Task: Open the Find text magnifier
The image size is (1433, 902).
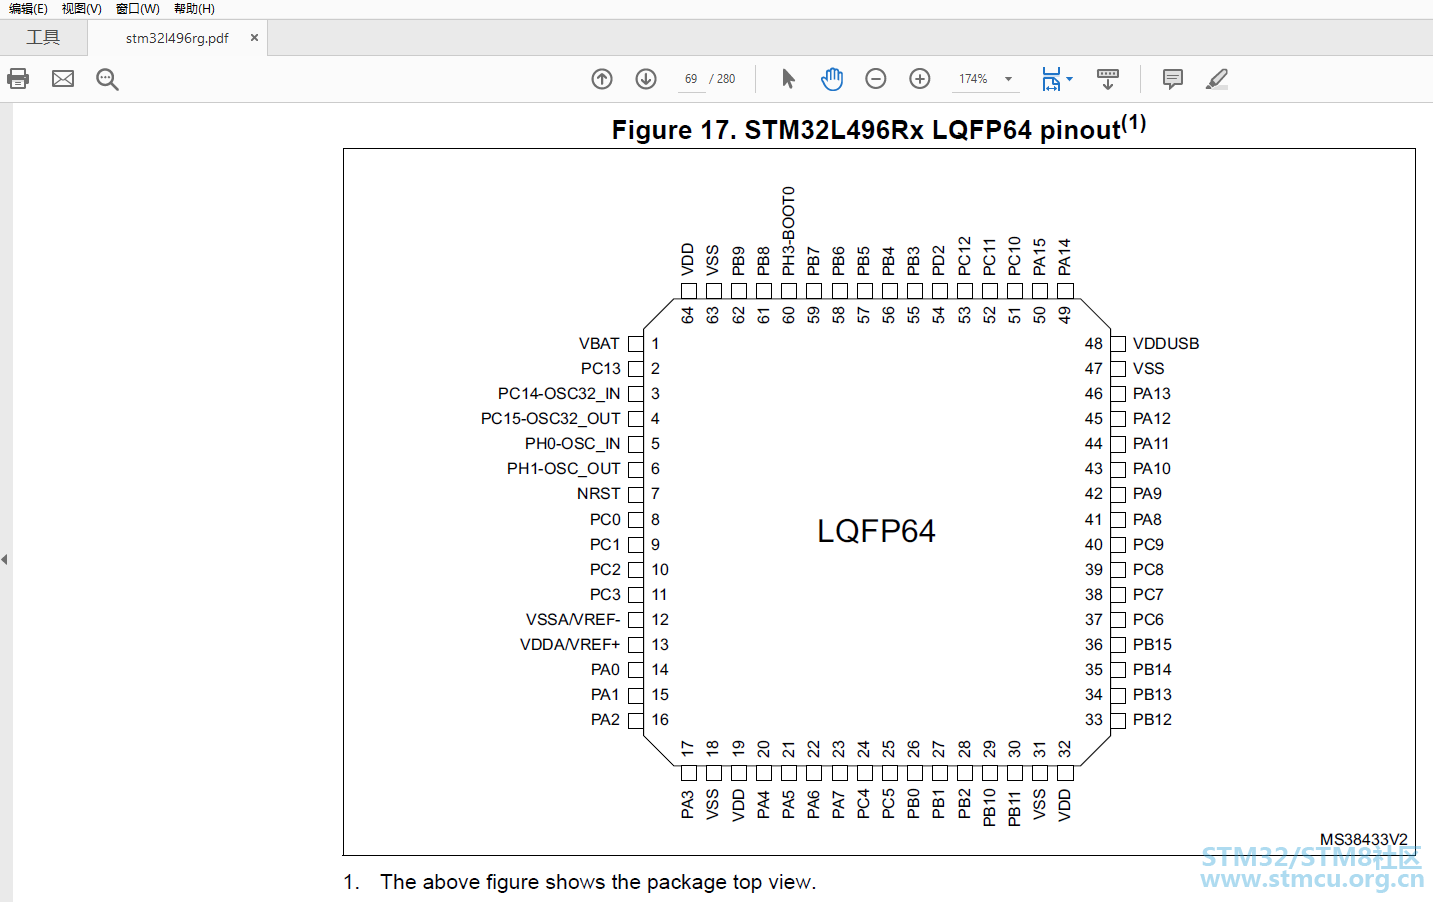Action: (107, 79)
